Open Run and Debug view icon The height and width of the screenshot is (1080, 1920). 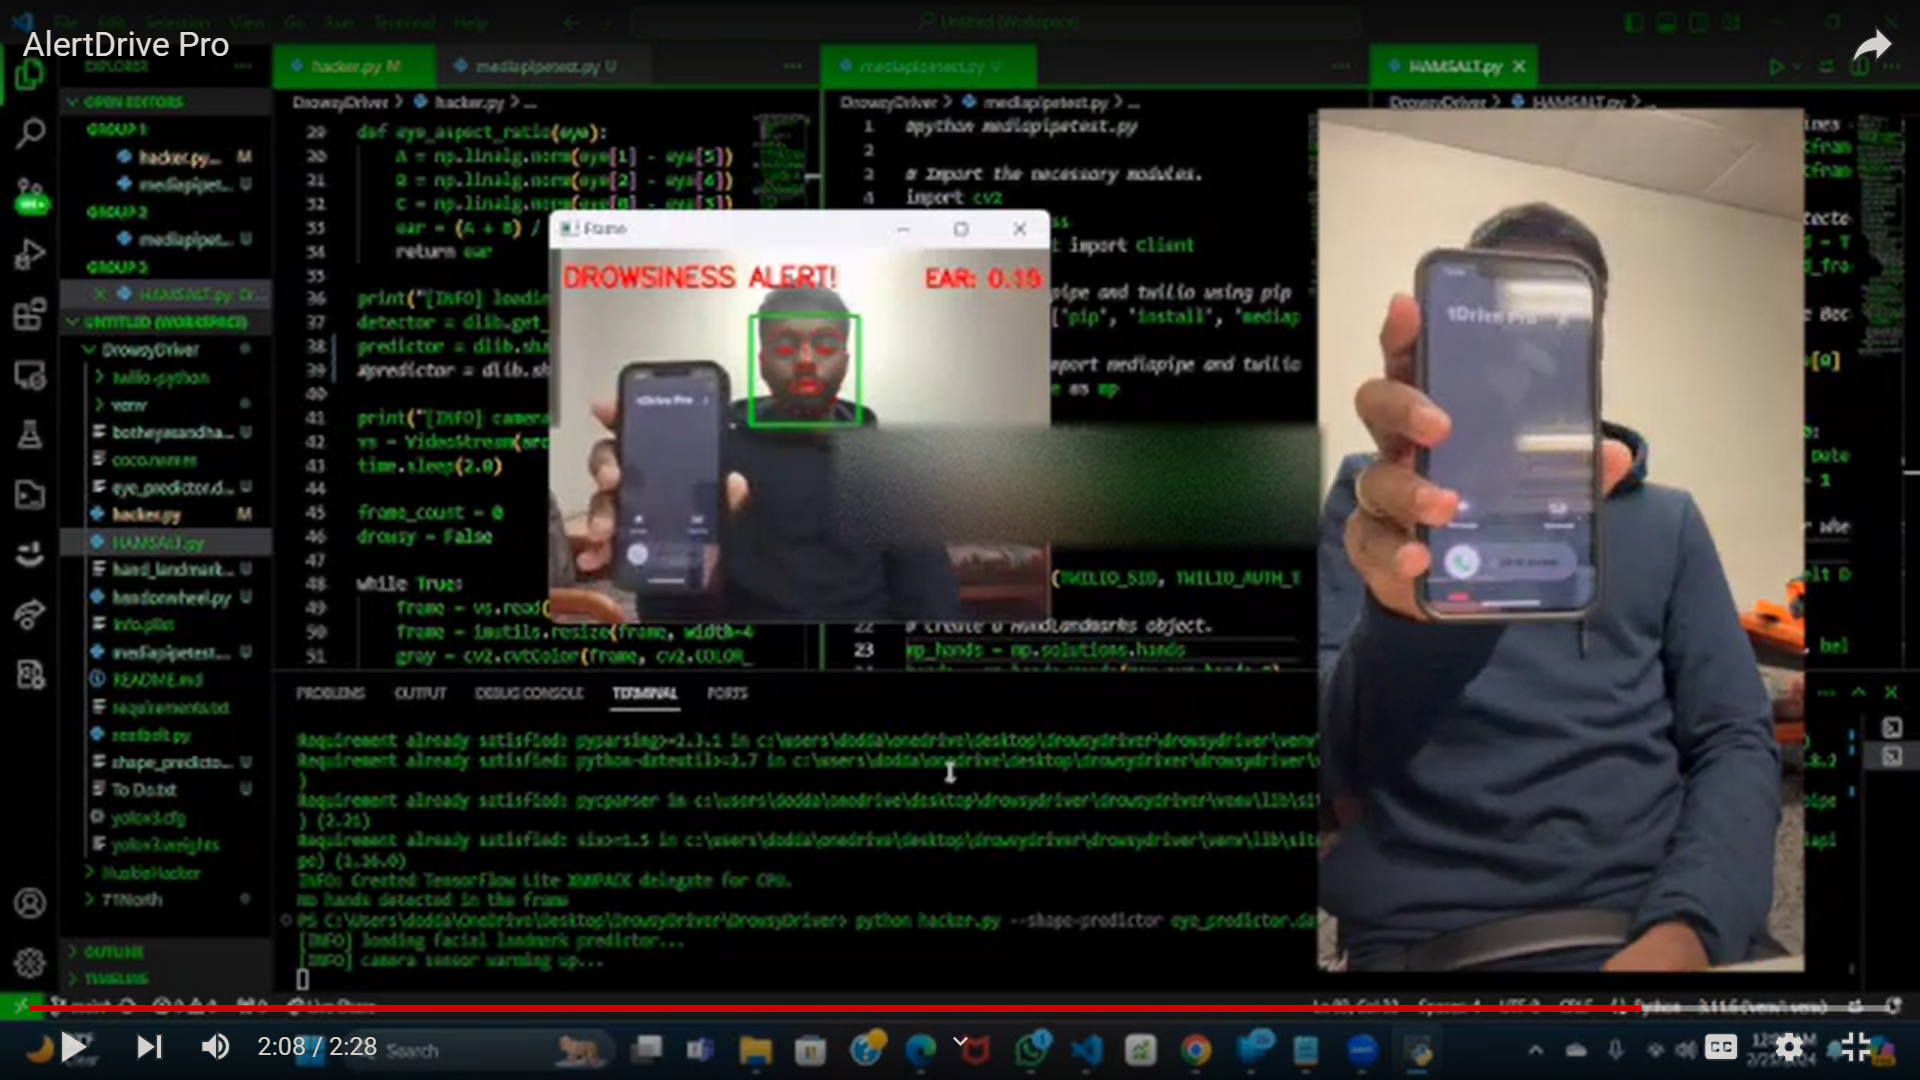tap(30, 255)
